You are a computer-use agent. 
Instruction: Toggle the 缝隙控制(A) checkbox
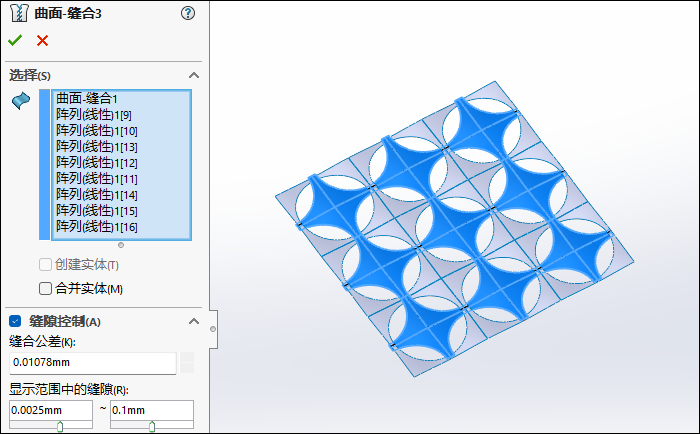15,321
